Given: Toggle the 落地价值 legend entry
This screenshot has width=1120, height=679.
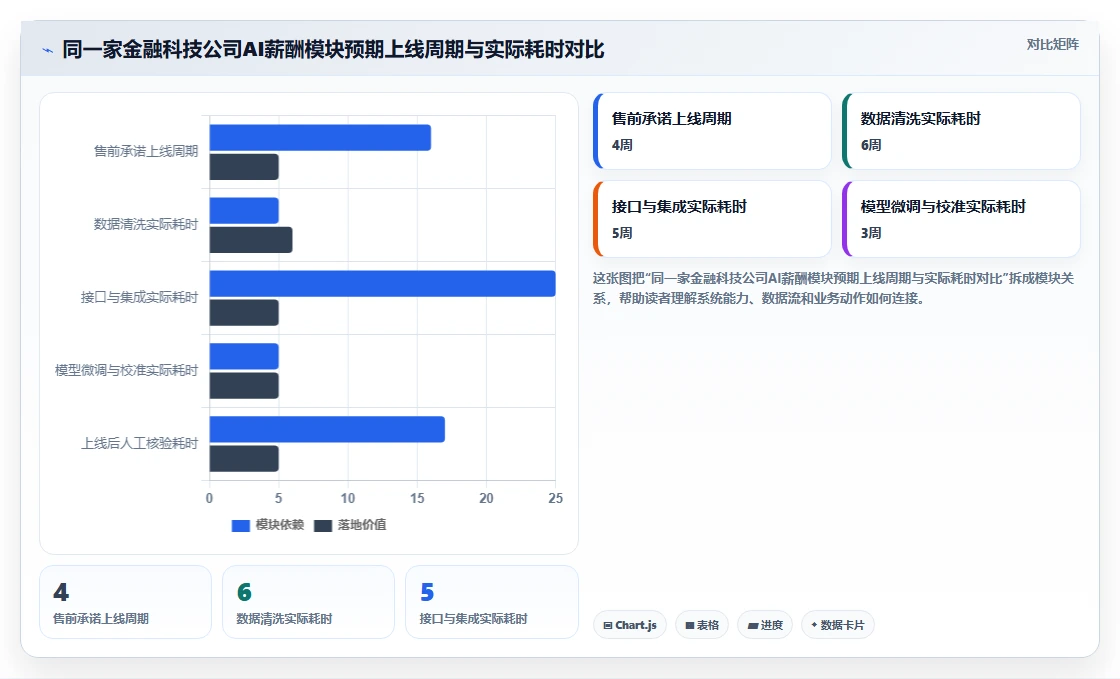Looking at the screenshot, I should pos(350,525).
